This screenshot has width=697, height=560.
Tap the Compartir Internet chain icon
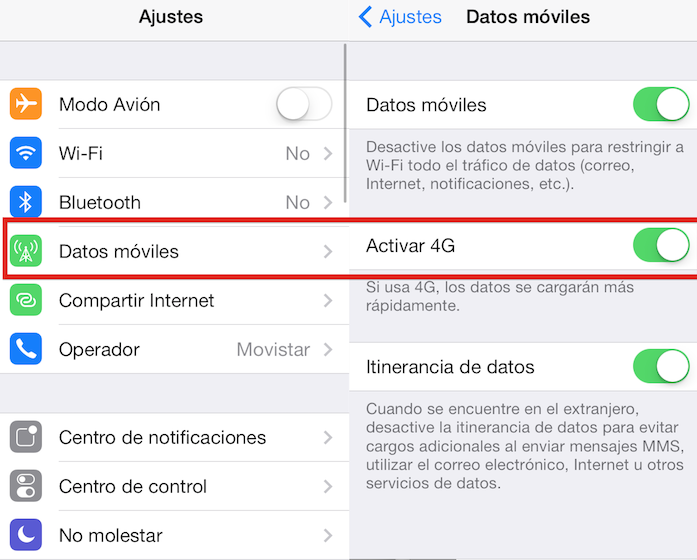pyautogui.click(x=26, y=300)
